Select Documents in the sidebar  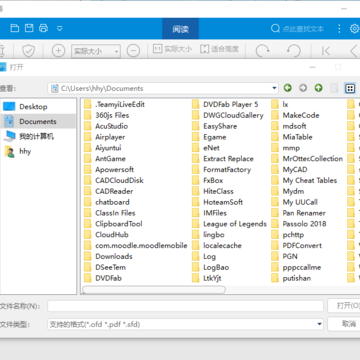pos(38,121)
